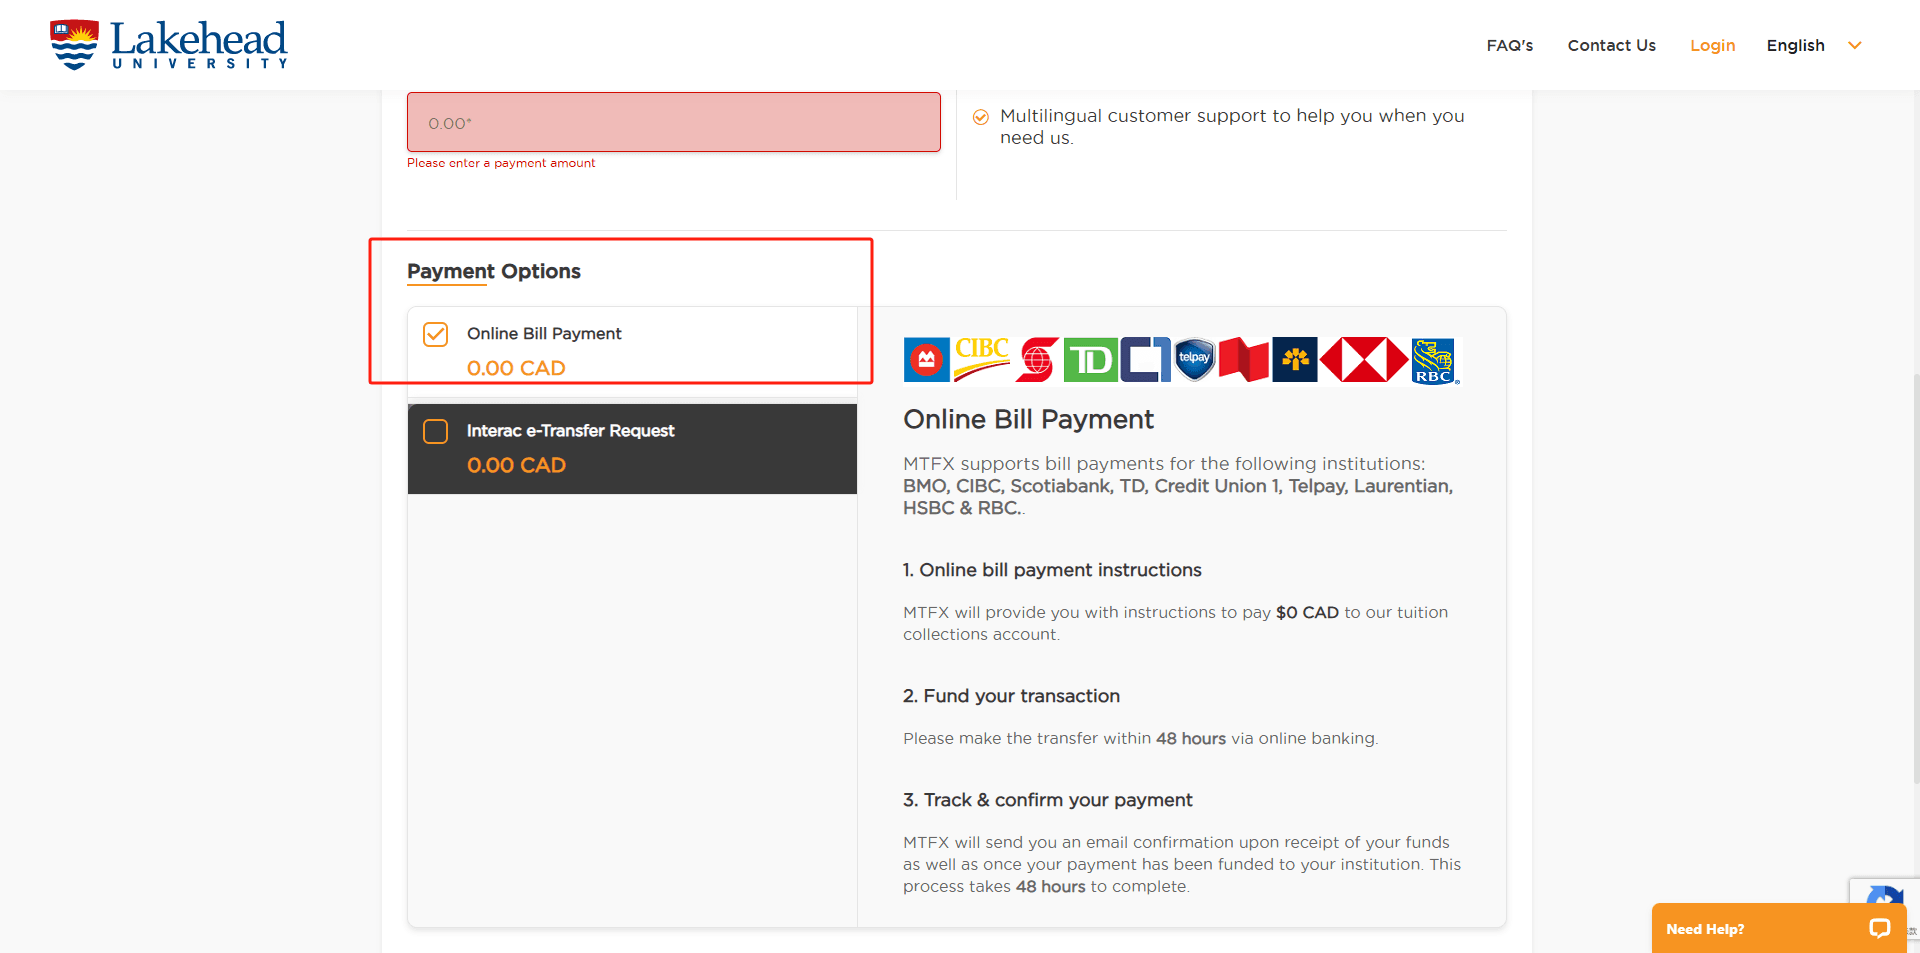This screenshot has width=1920, height=953.
Task: Click the checkmark icon beside Multilingual support
Action: point(981,117)
